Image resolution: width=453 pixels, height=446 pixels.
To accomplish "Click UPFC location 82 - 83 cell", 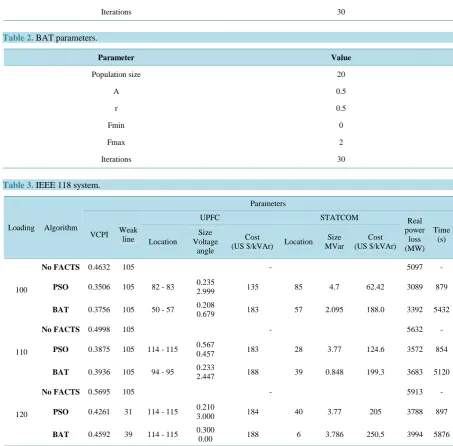I will (163, 287).
